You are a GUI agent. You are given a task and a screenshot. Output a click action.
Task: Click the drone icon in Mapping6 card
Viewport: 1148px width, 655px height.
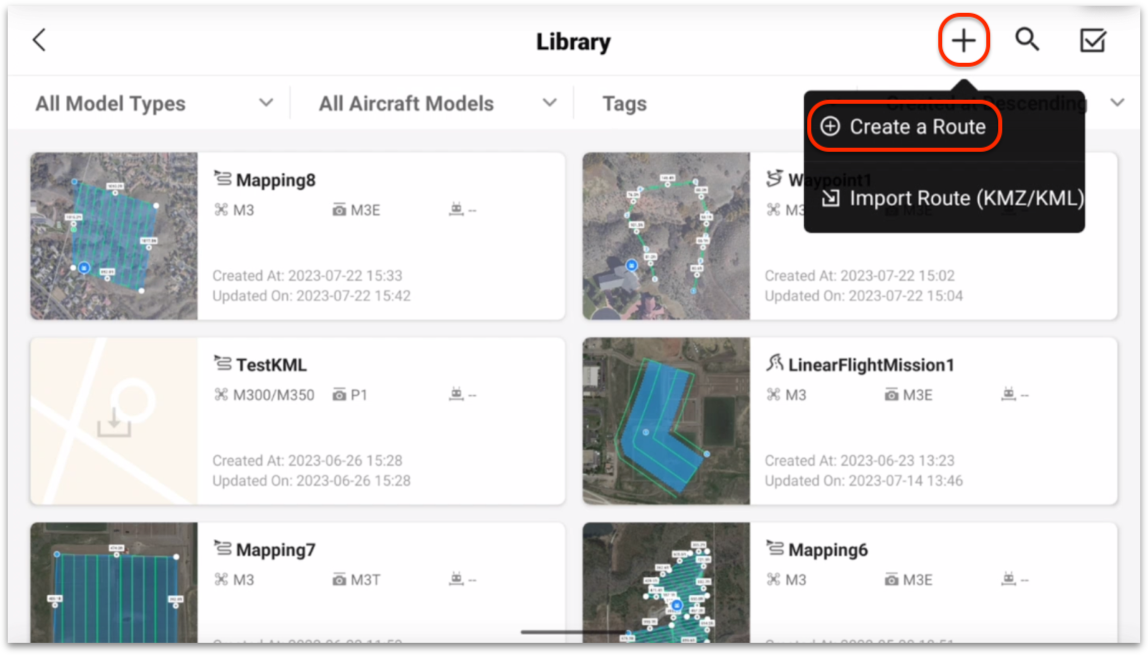[773, 580]
